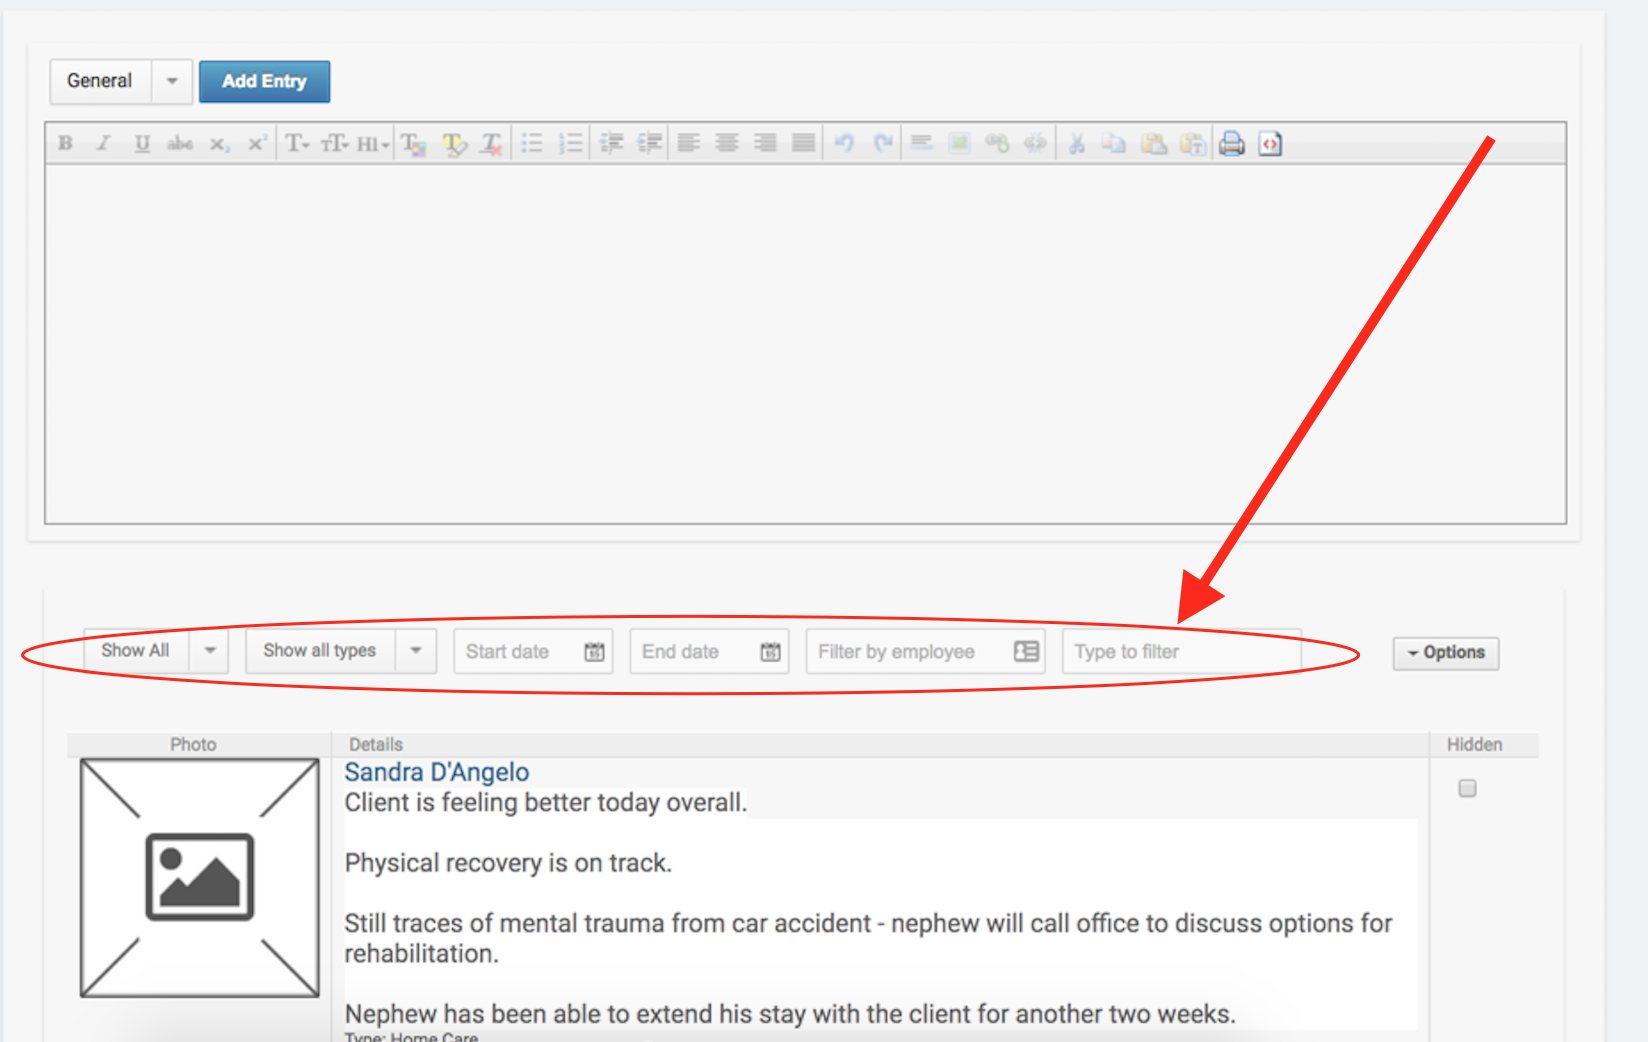Open the HTML source view icon

click(1270, 143)
